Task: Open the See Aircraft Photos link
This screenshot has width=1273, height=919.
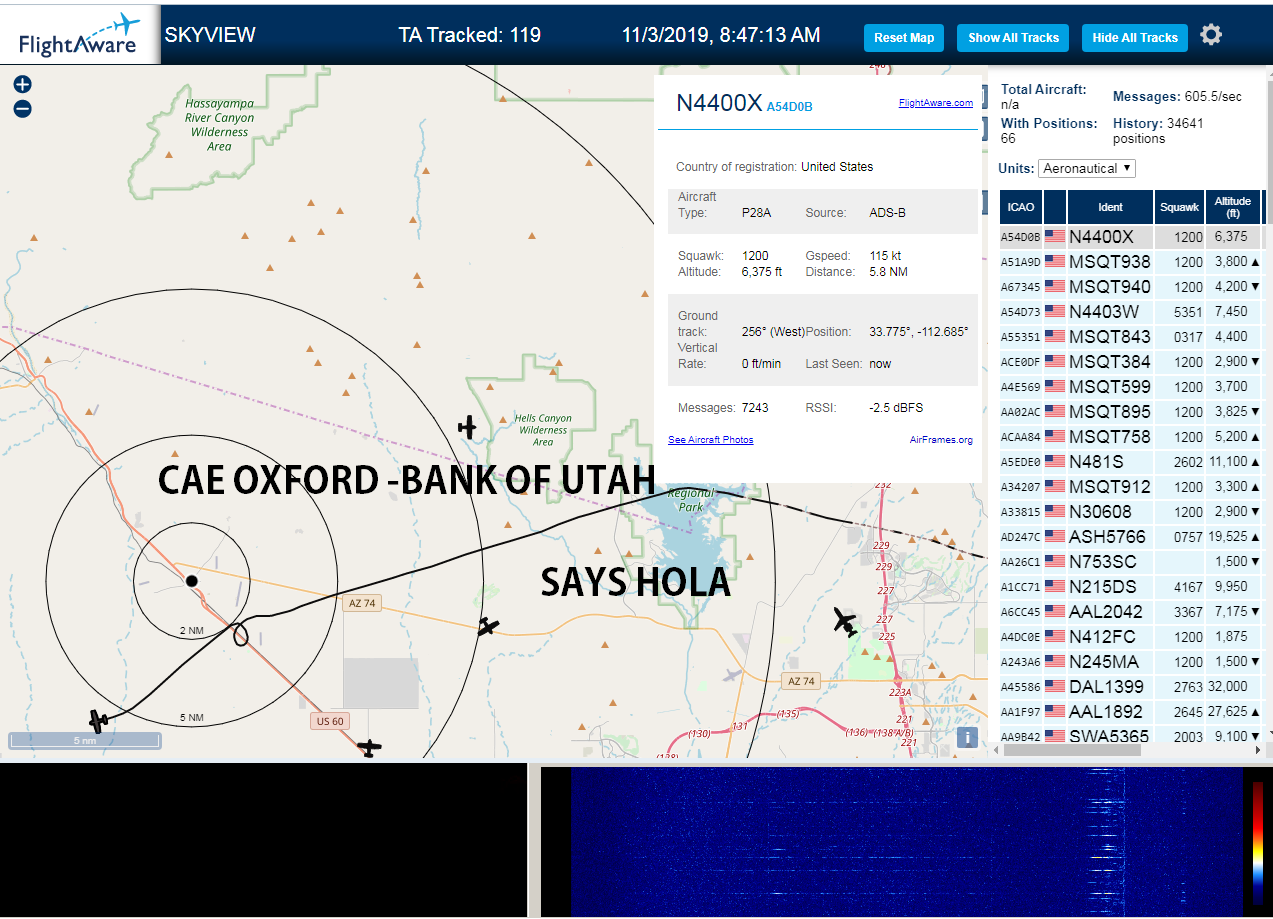Action: [x=711, y=440]
